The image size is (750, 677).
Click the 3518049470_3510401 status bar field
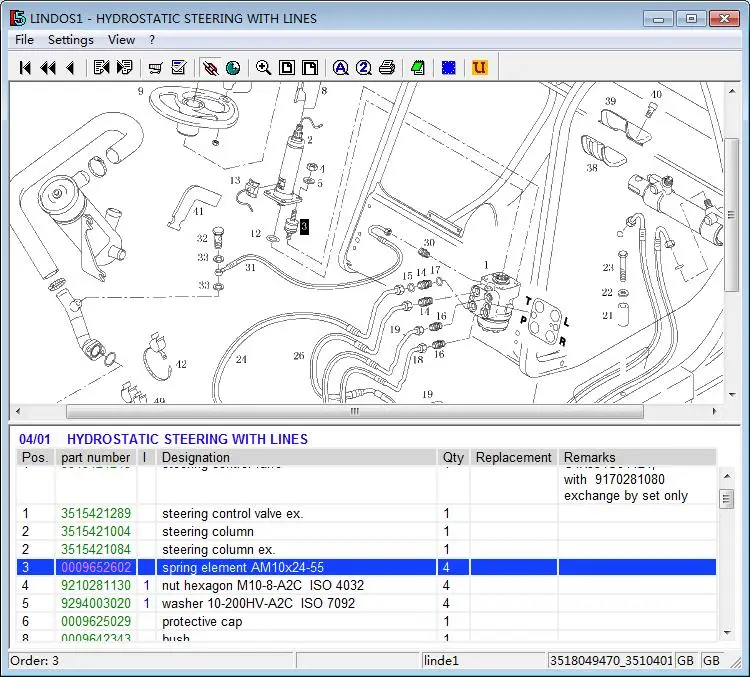coord(611,661)
